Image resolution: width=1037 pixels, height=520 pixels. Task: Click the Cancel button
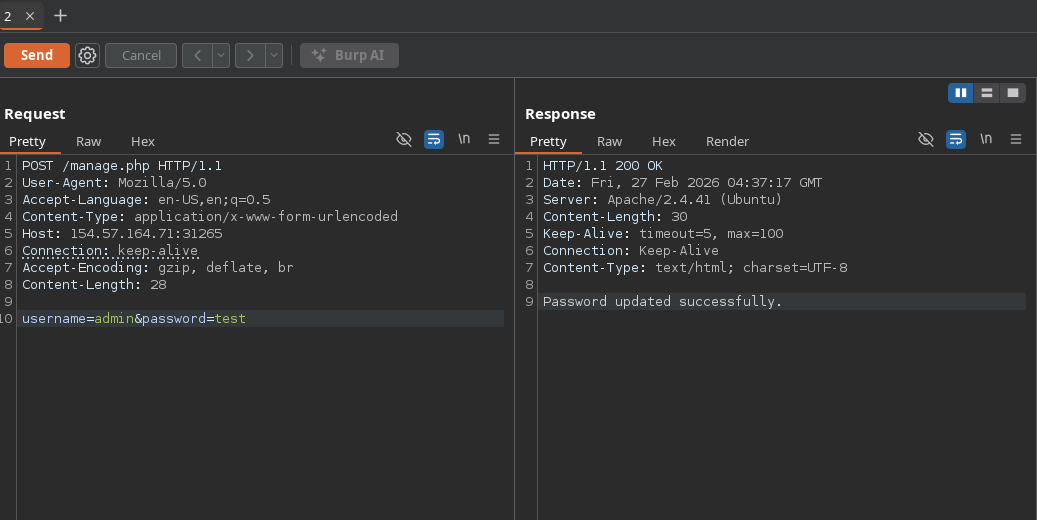(x=141, y=56)
